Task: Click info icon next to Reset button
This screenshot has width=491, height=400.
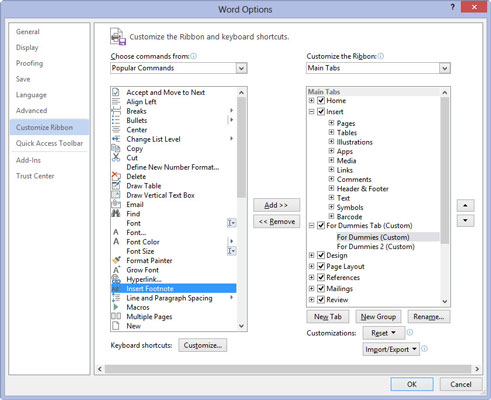Action: [410, 332]
